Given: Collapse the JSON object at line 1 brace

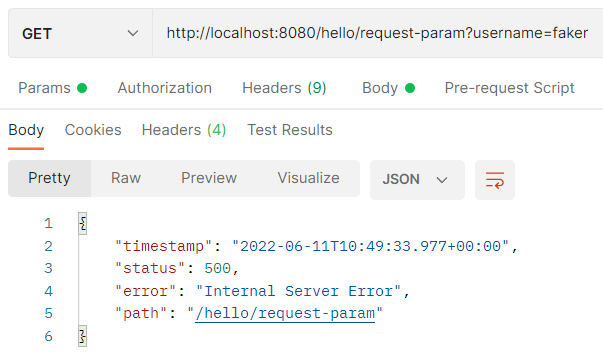Looking at the screenshot, I should point(82,223).
